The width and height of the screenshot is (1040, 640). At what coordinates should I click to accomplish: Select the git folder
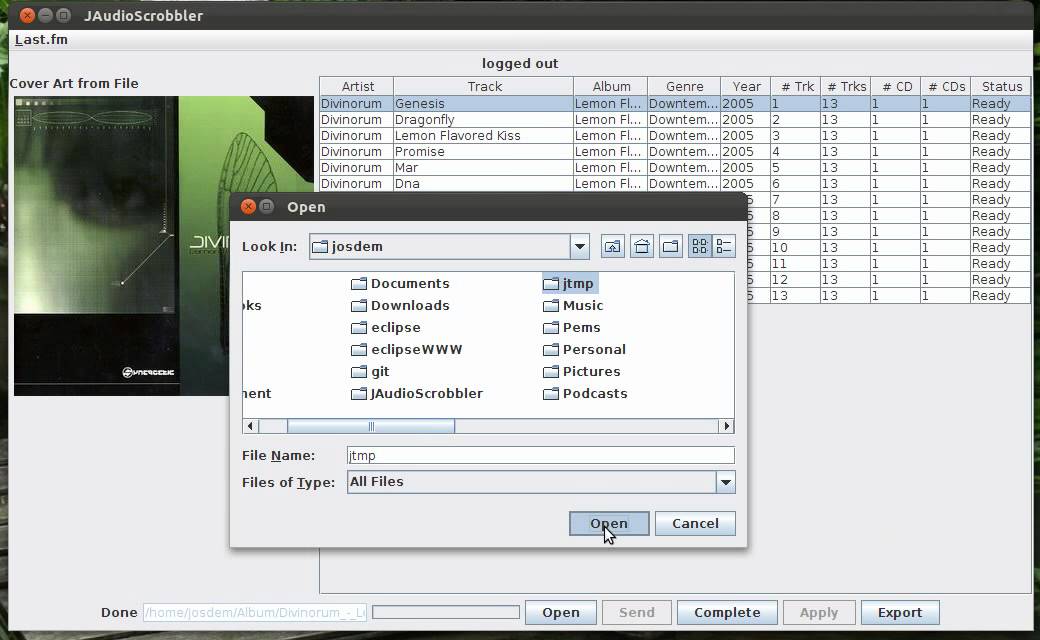click(370, 371)
